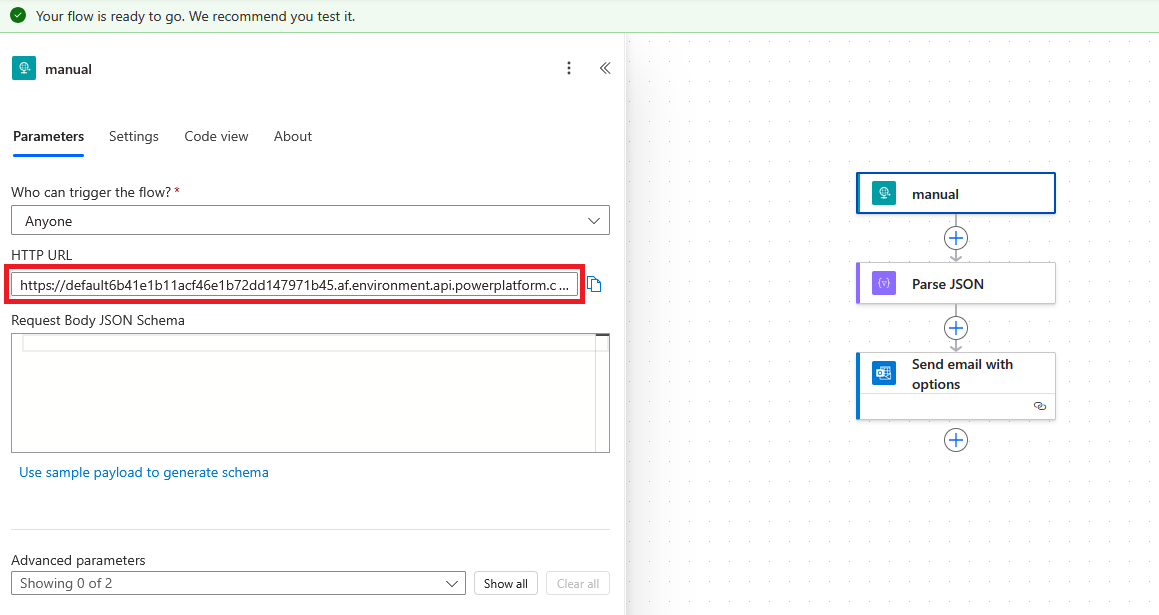Click the Outlook icon on email node
1159x615 pixels.
coord(884,373)
